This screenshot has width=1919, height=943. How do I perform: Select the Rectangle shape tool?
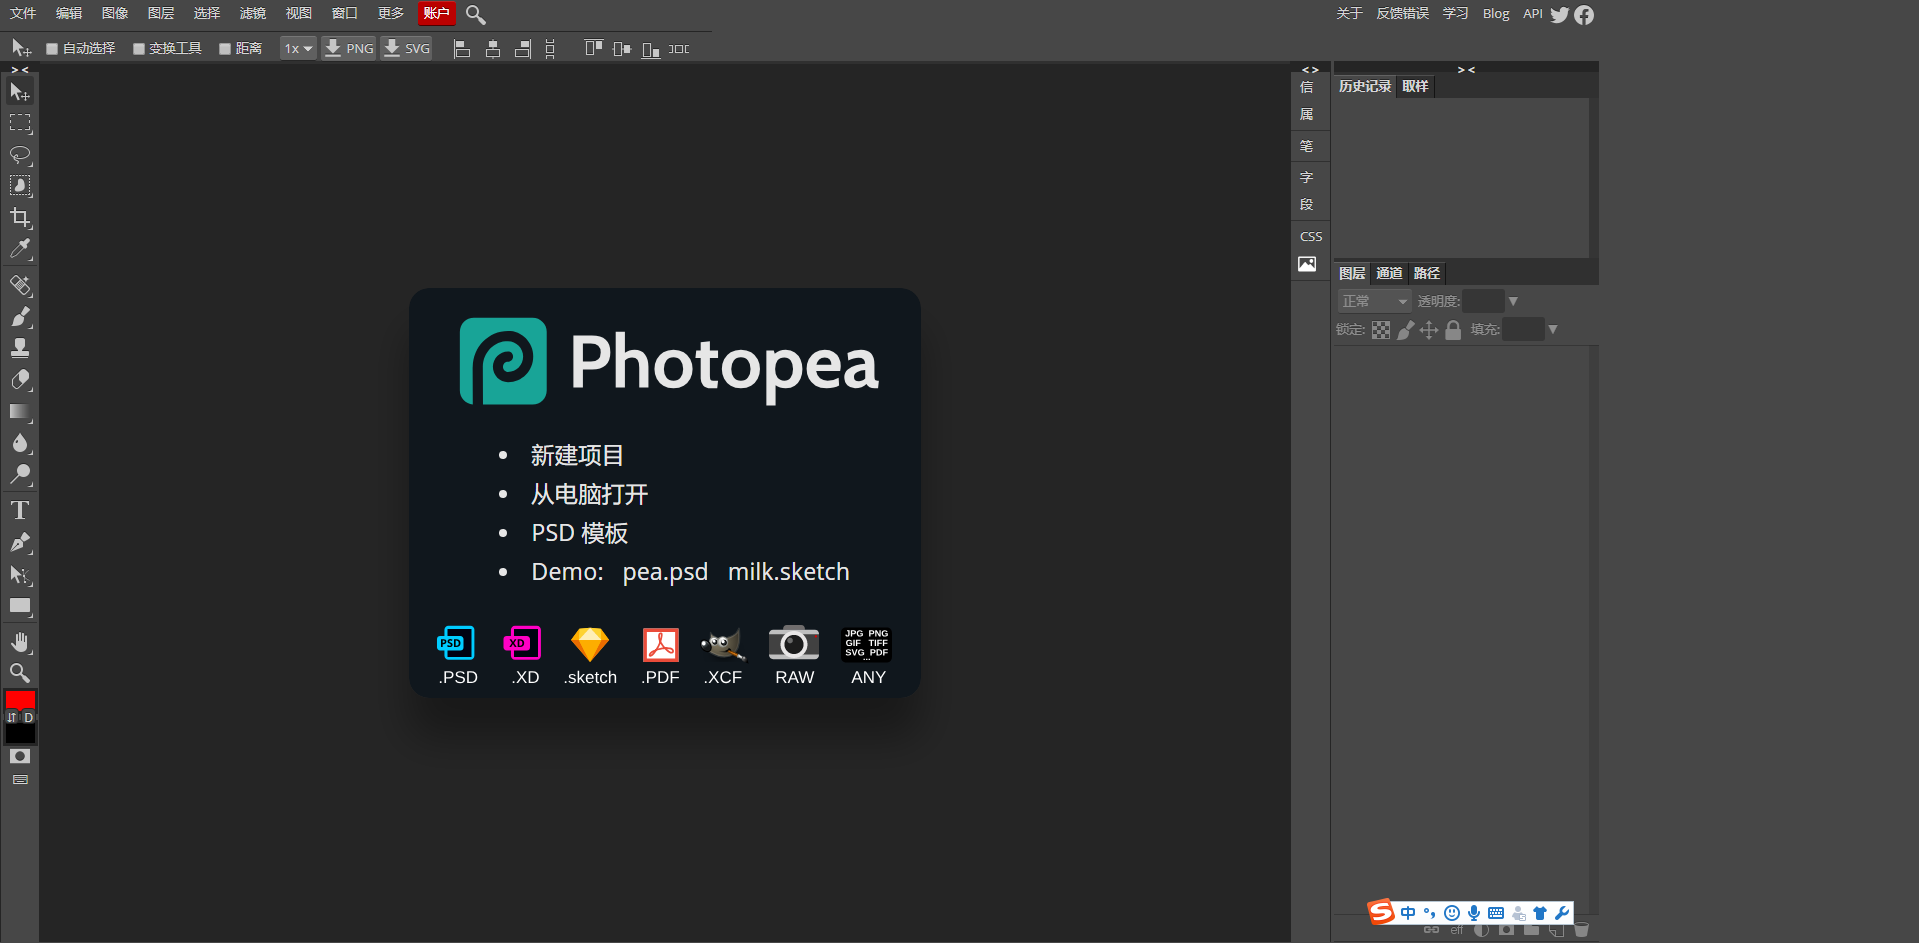[20, 606]
